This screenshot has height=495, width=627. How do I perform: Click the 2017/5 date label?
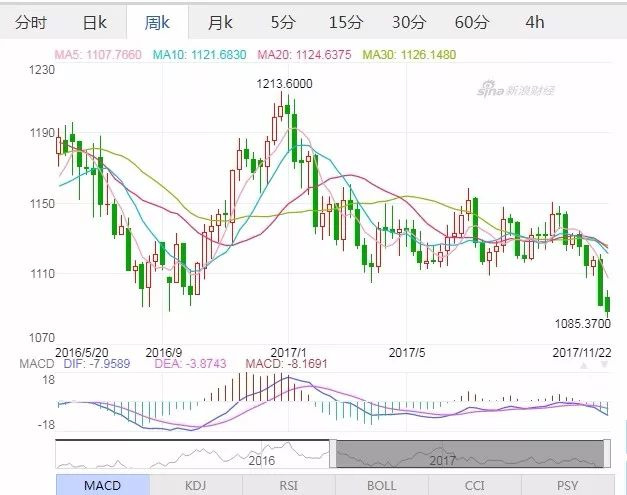coord(407,352)
